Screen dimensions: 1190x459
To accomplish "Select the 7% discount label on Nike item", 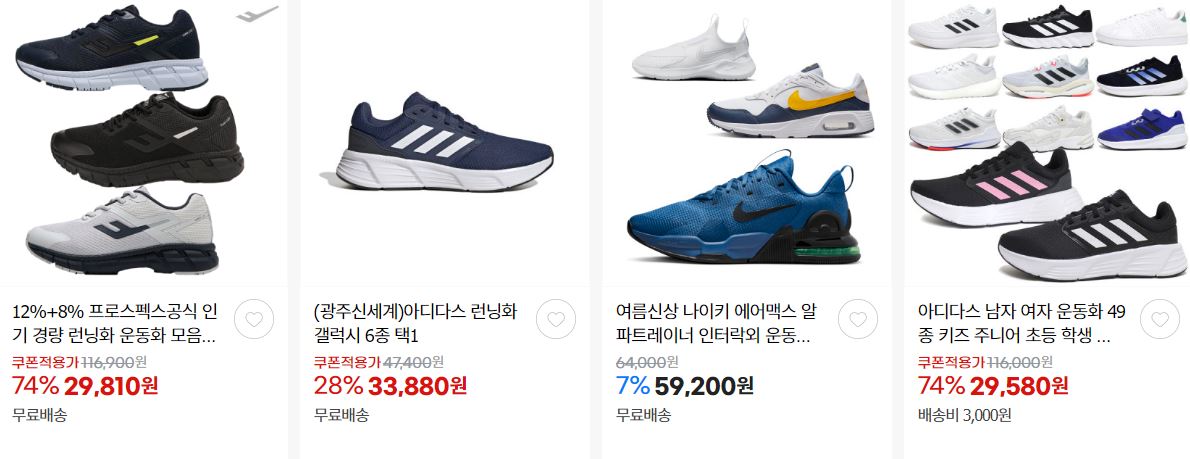I will [633, 386].
